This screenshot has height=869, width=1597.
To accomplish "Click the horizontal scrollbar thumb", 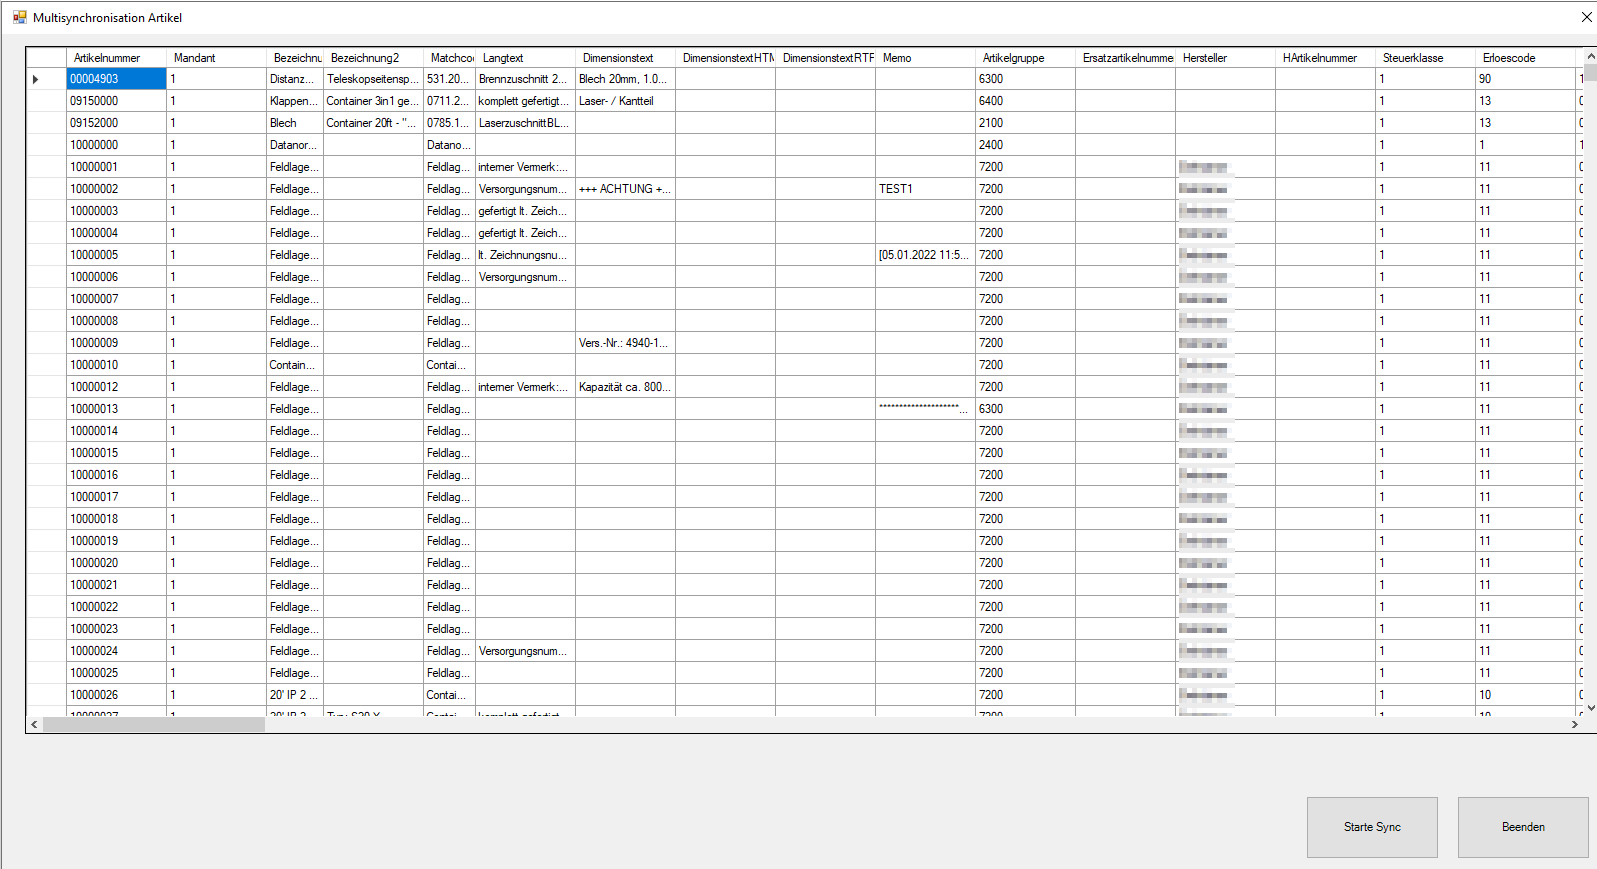I will [x=154, y=725].
